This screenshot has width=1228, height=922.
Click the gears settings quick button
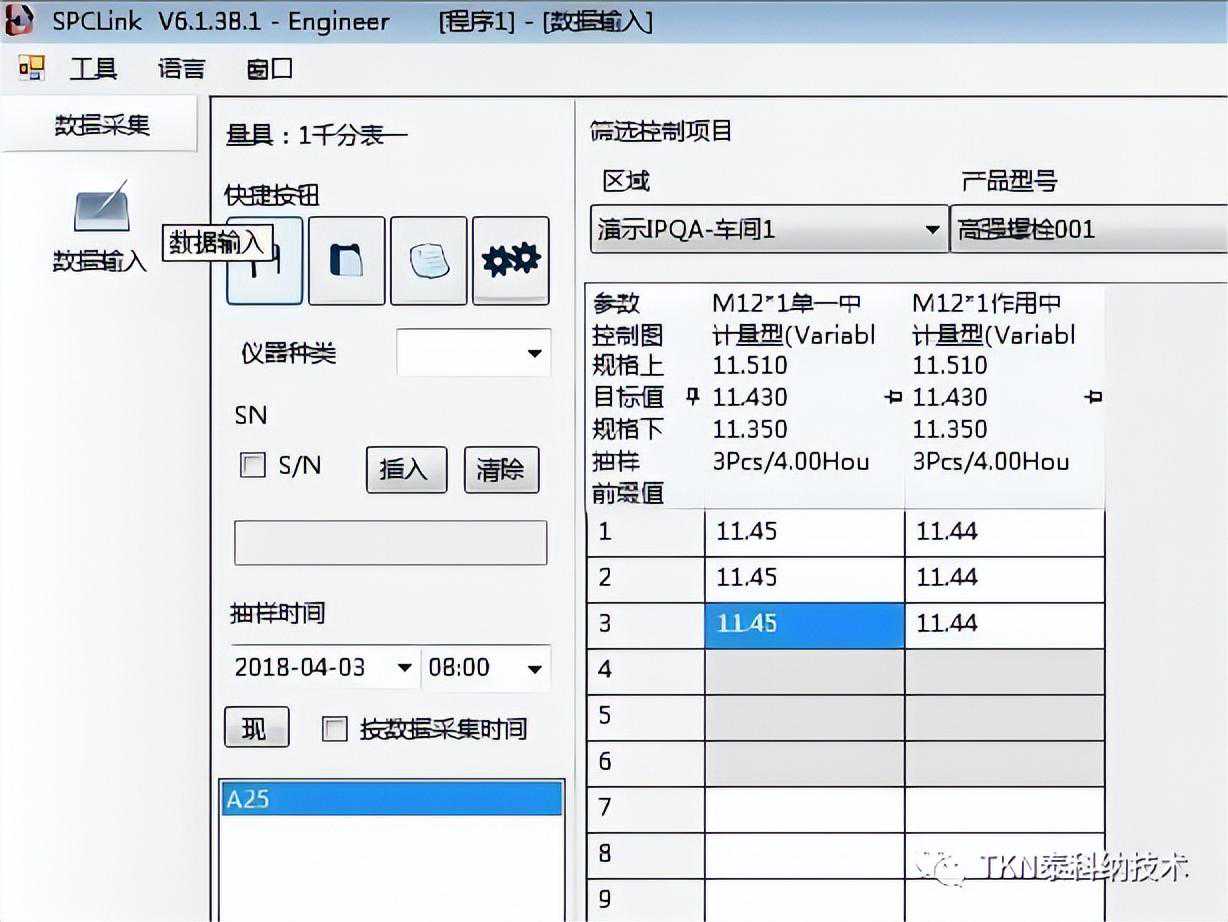[x=510, y=260]
